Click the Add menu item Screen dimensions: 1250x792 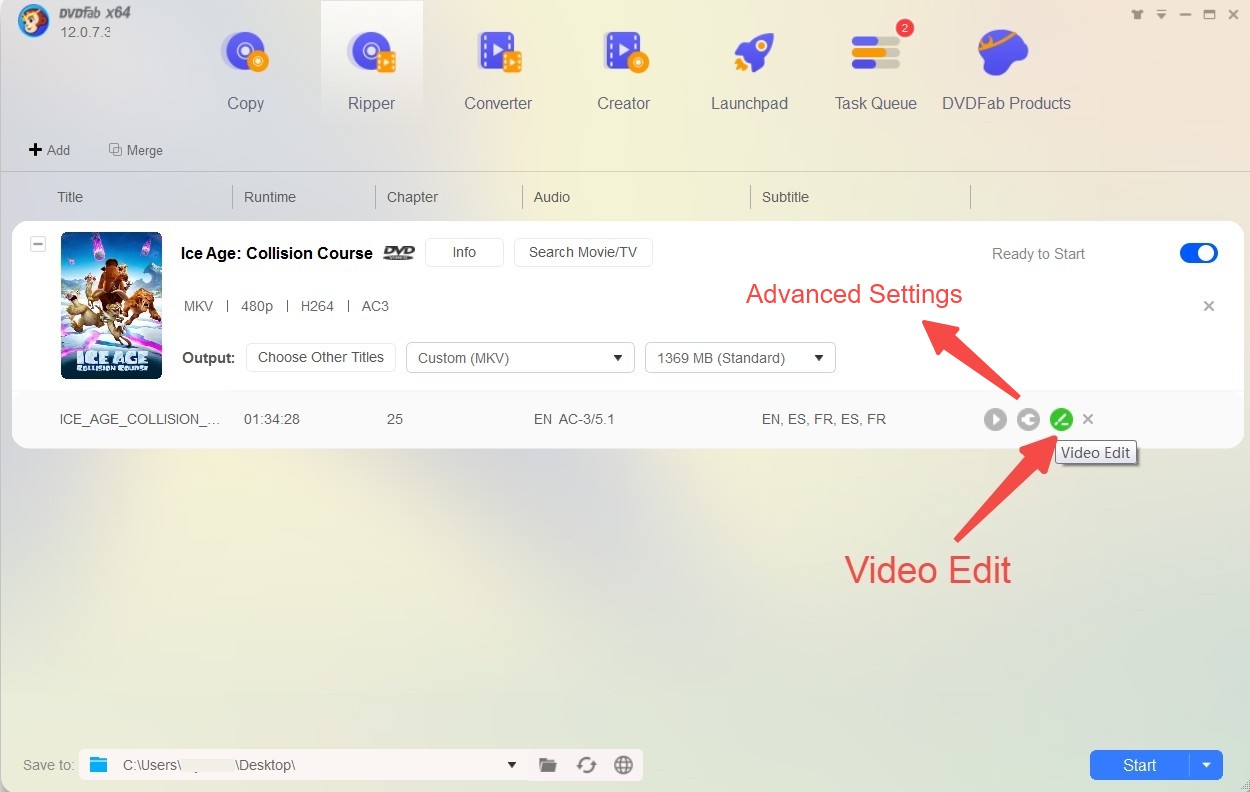(x=50, y=150)
